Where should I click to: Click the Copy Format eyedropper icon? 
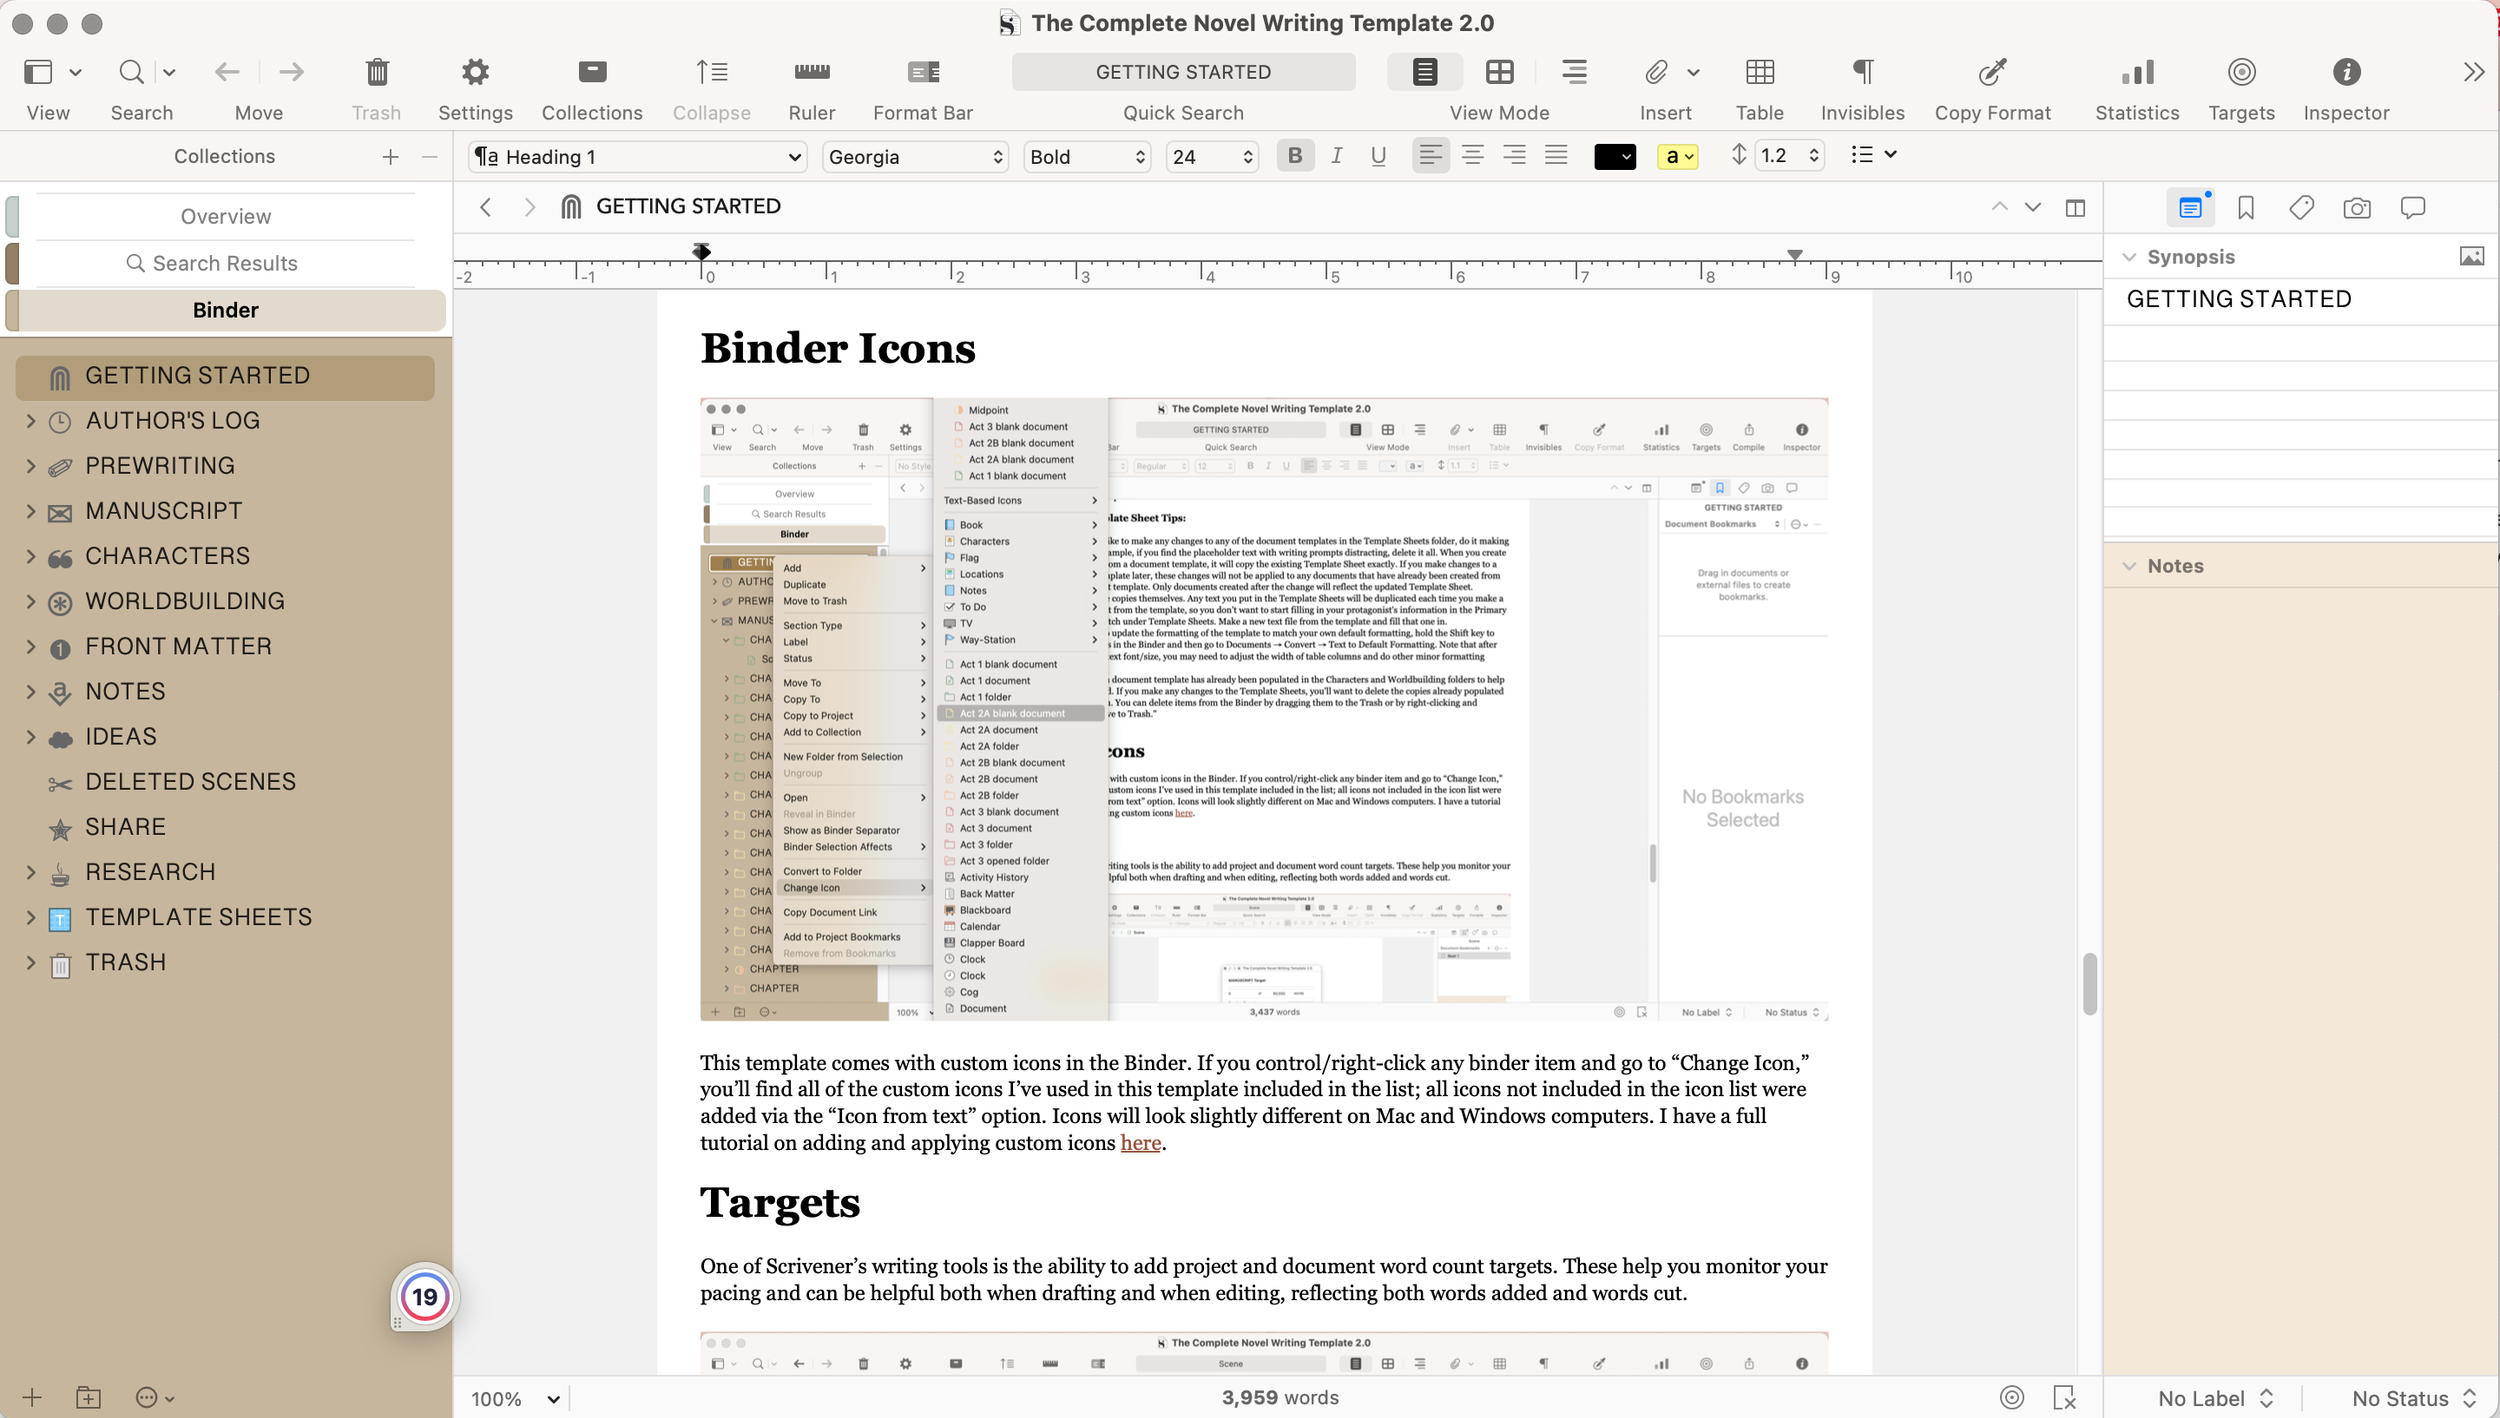1992,72
